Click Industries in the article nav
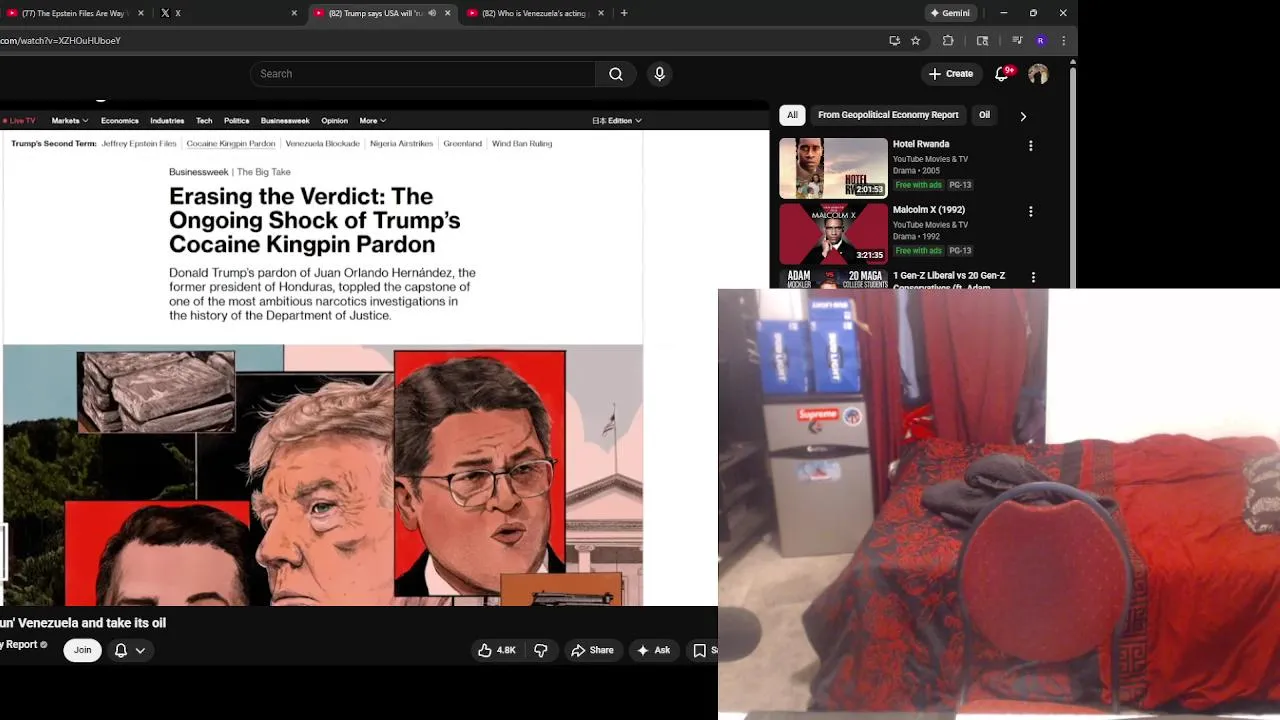 [x=167, y=121]
